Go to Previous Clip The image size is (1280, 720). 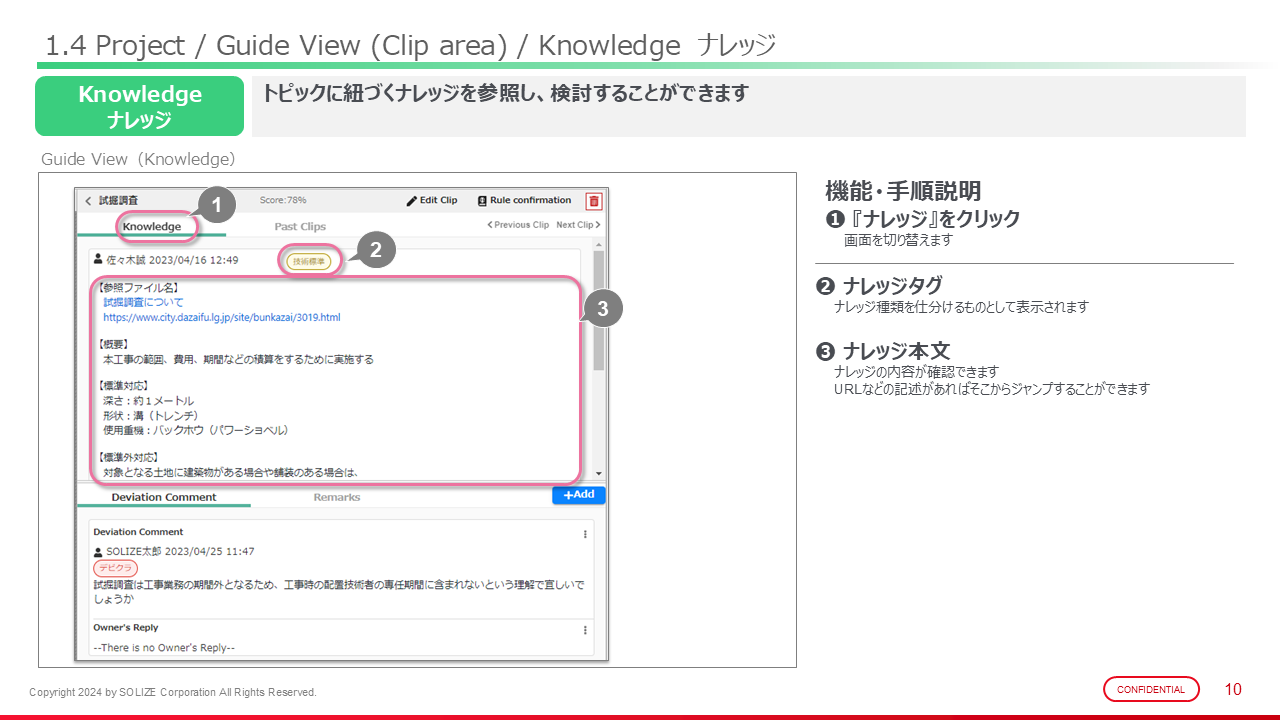point(518,225)
